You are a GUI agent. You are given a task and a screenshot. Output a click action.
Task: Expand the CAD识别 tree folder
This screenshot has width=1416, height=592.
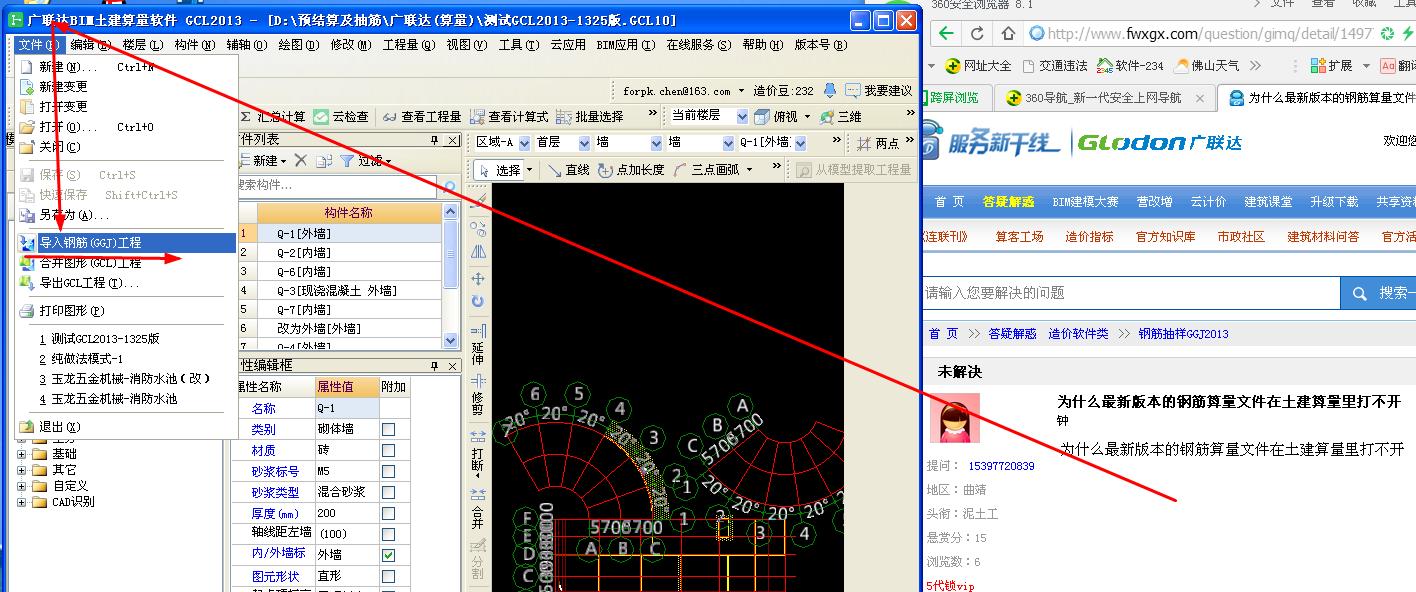click(x=22, y=502)
